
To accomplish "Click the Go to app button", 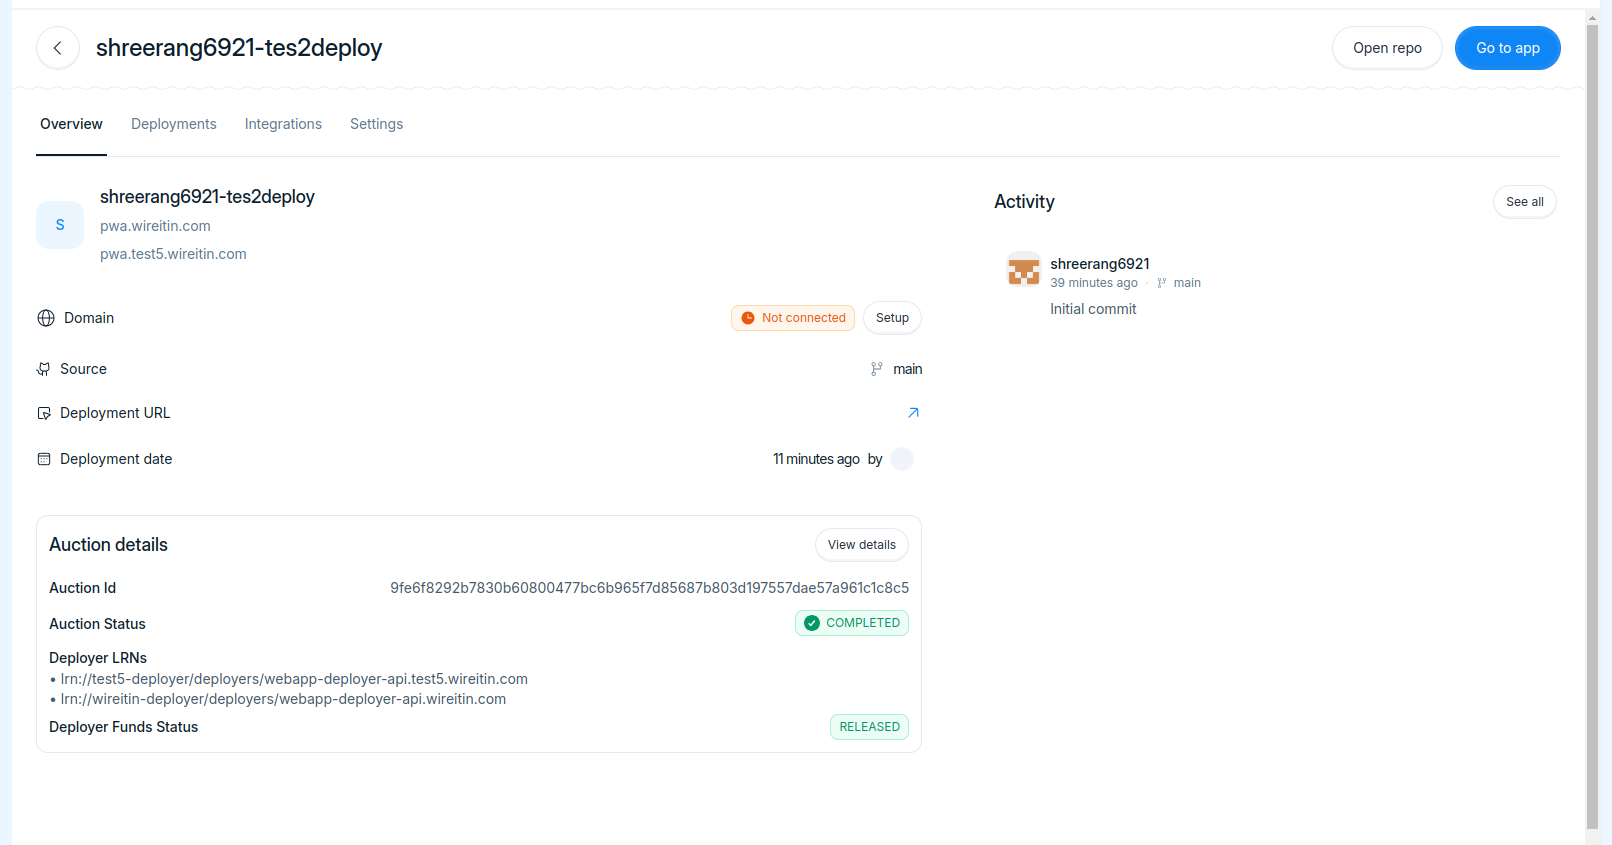I will click(1507, 48).
